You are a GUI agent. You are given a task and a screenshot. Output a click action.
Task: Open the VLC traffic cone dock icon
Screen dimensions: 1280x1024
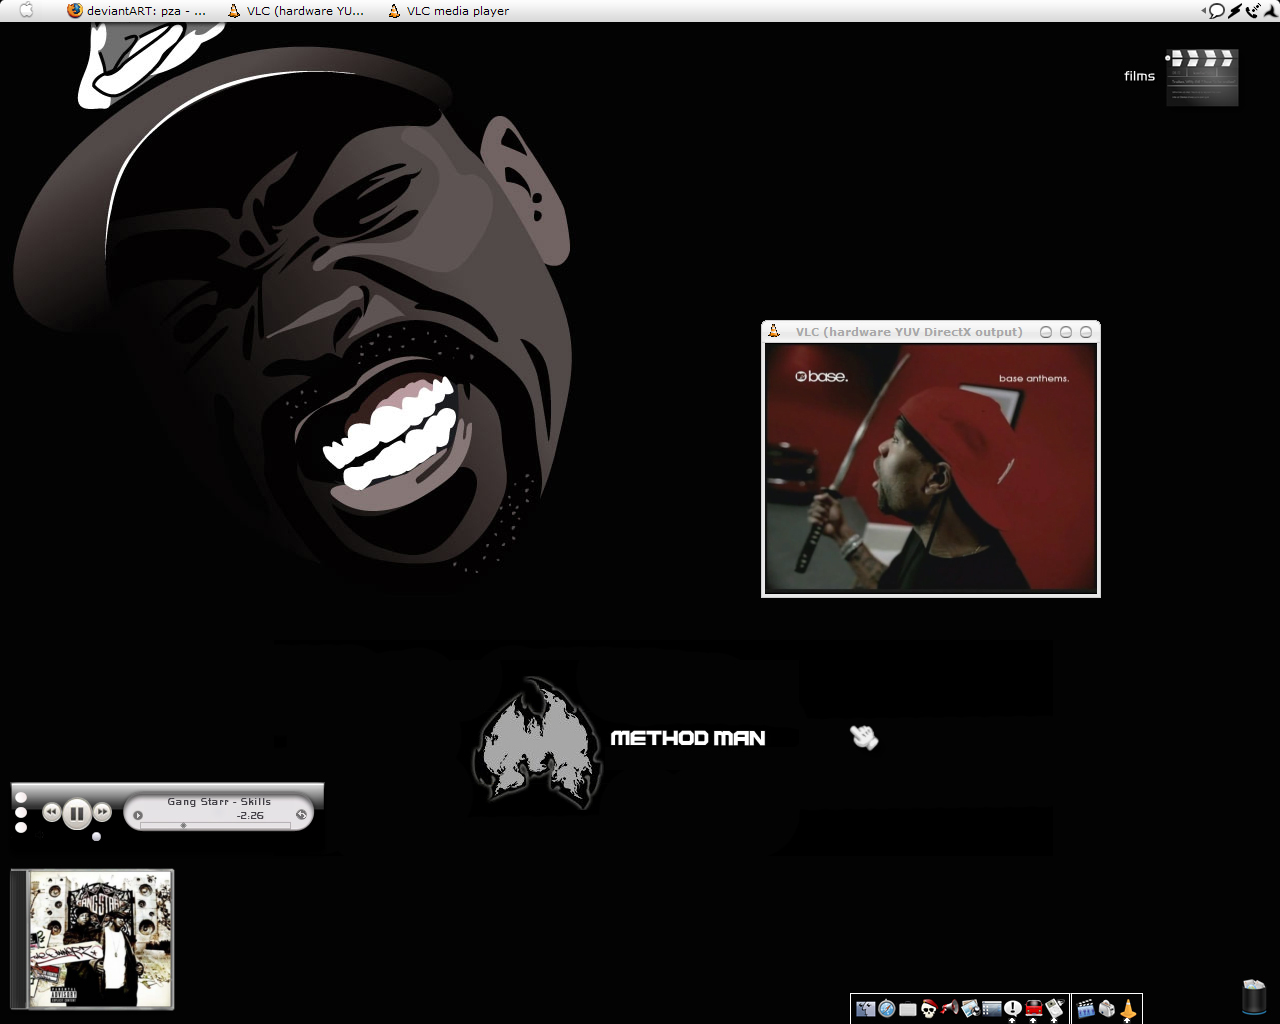(1129, 1009)
